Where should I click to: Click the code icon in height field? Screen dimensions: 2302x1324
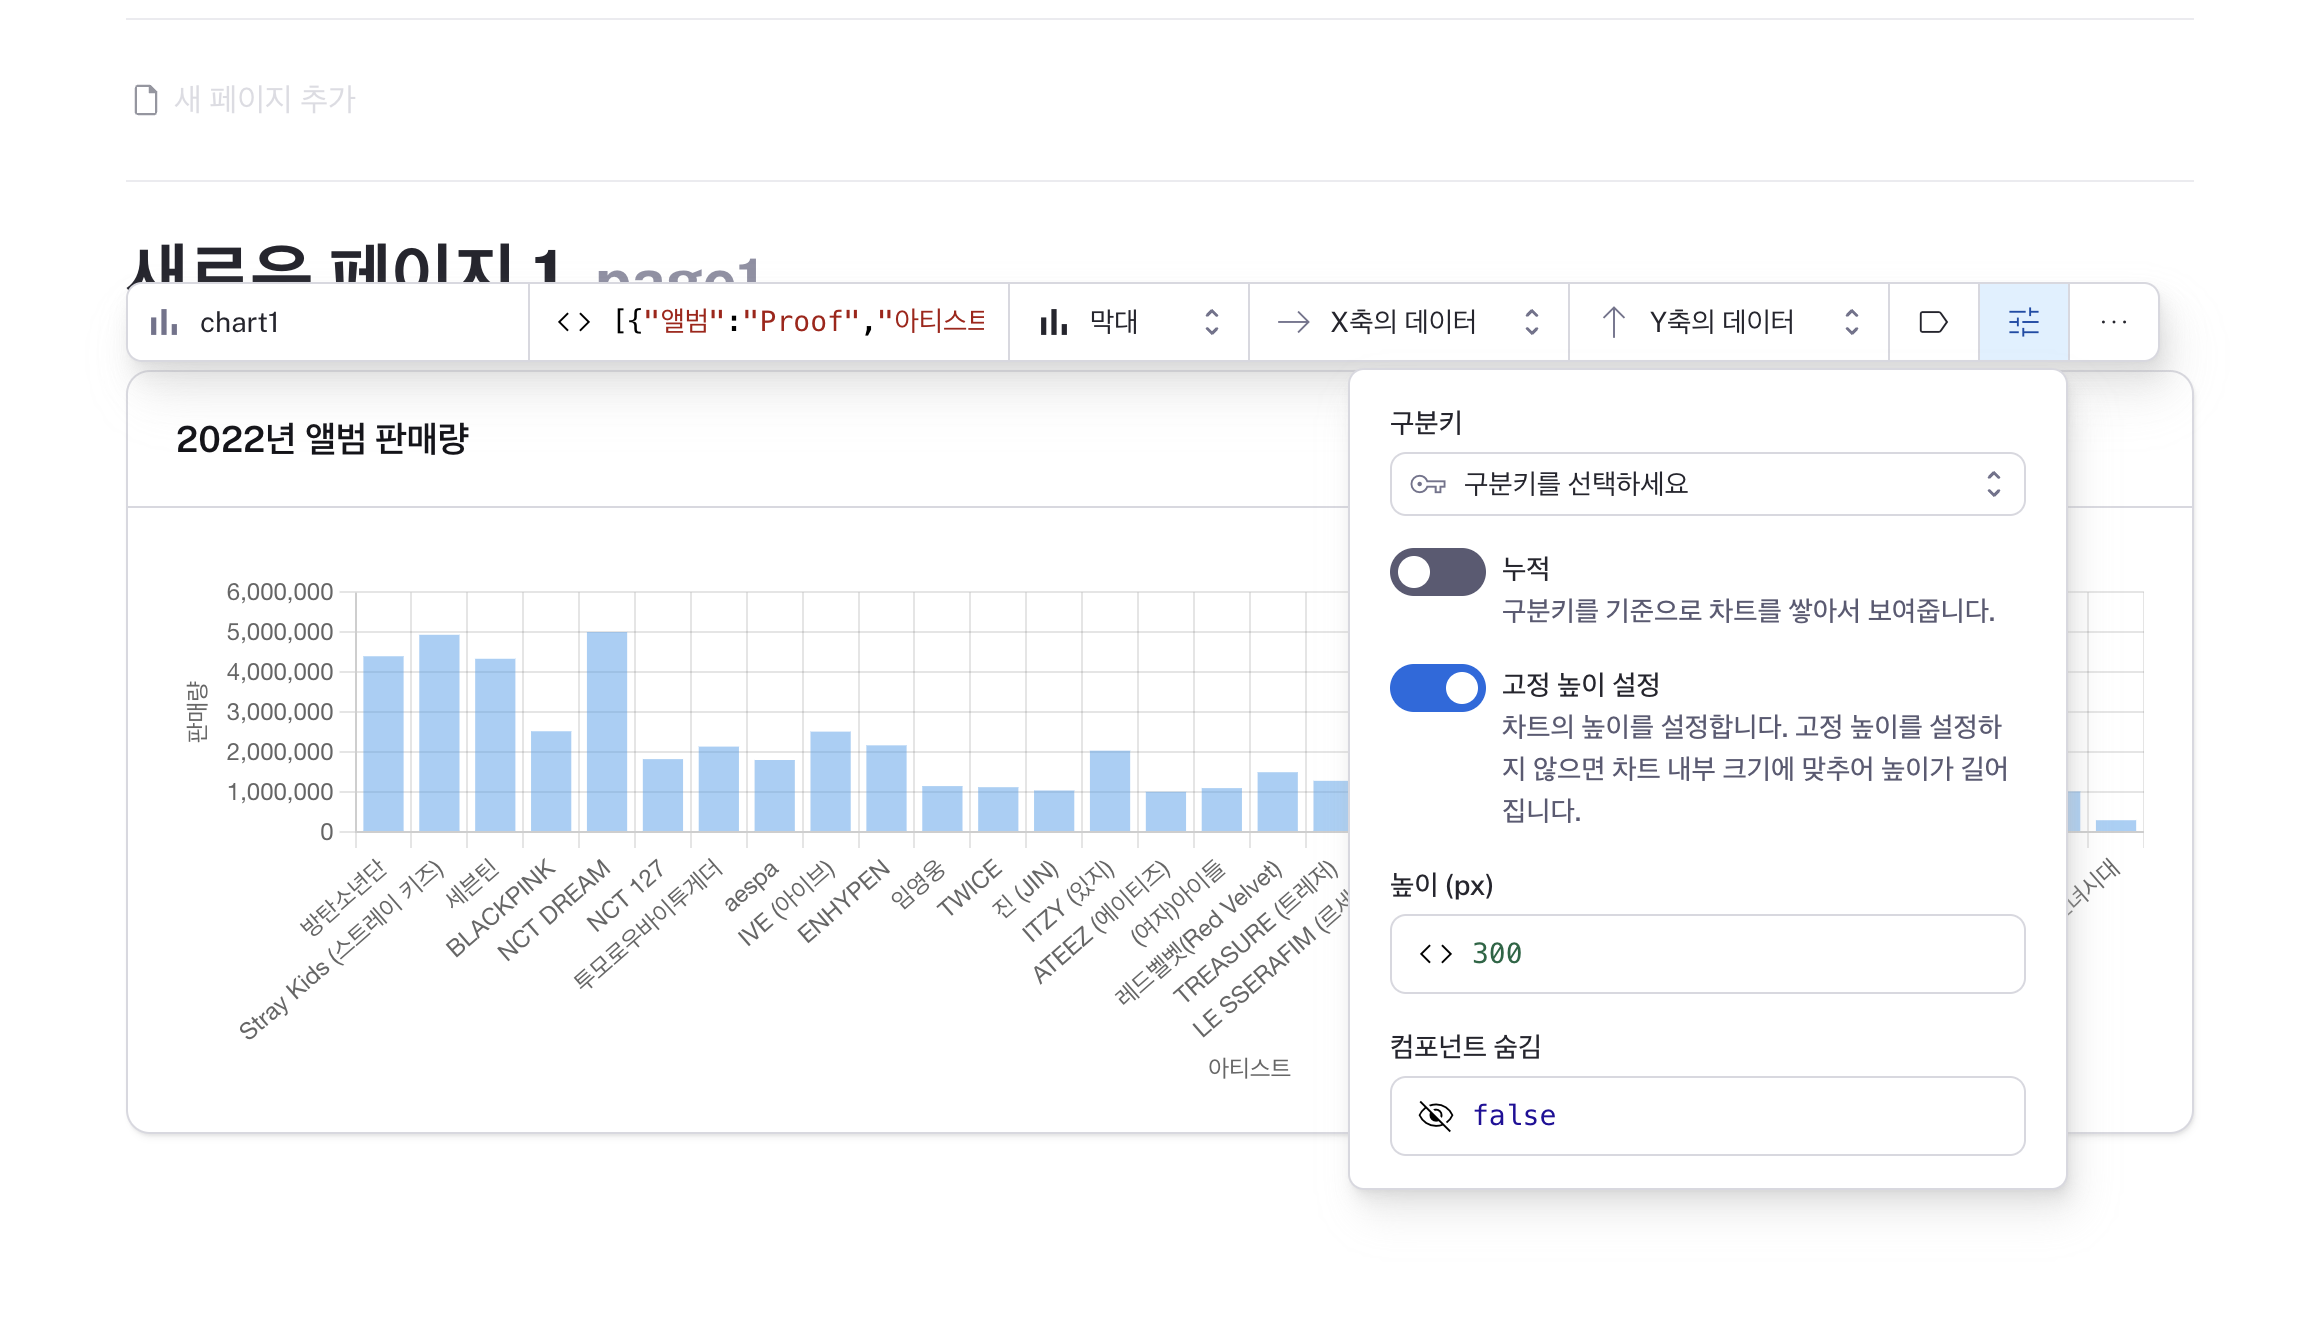(x=1436, y=954)
